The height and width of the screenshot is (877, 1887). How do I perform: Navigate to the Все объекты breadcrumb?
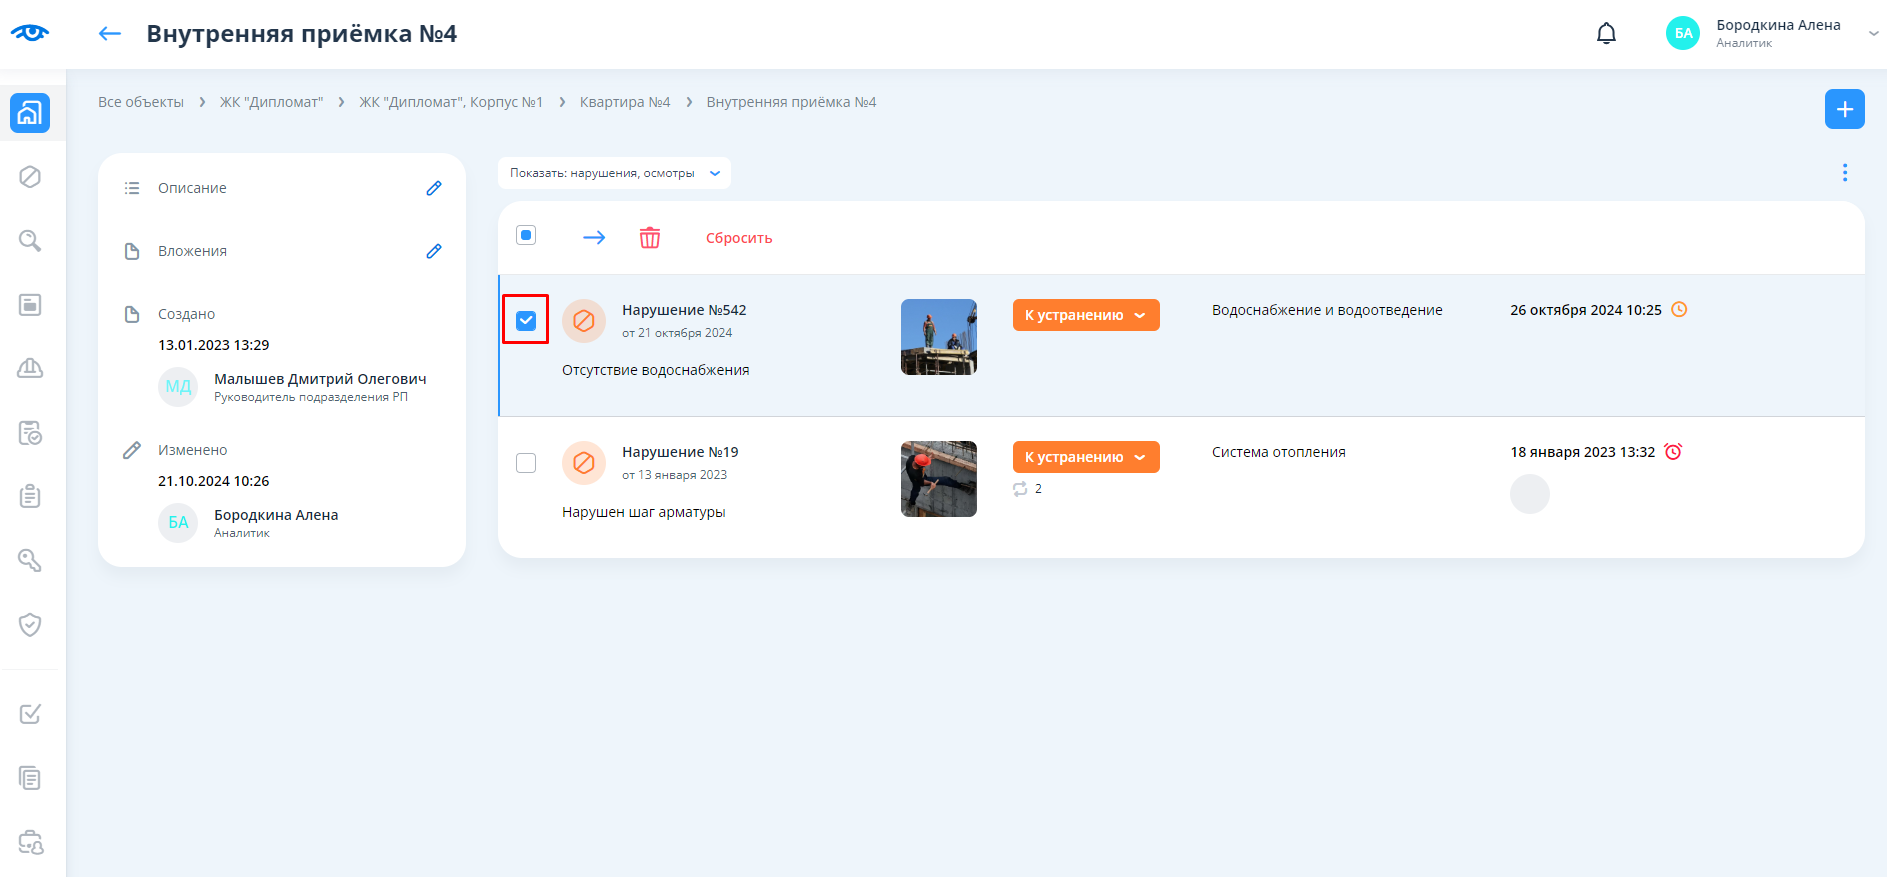(x=141, y=102)
